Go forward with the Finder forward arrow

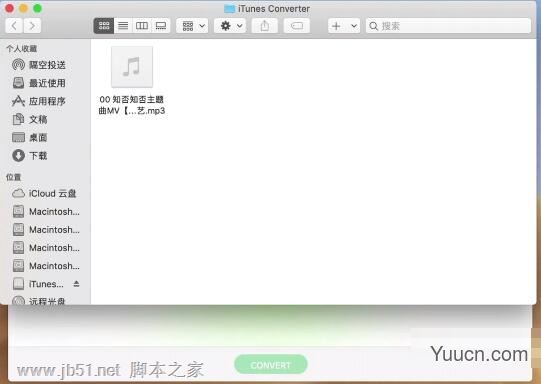32,26
